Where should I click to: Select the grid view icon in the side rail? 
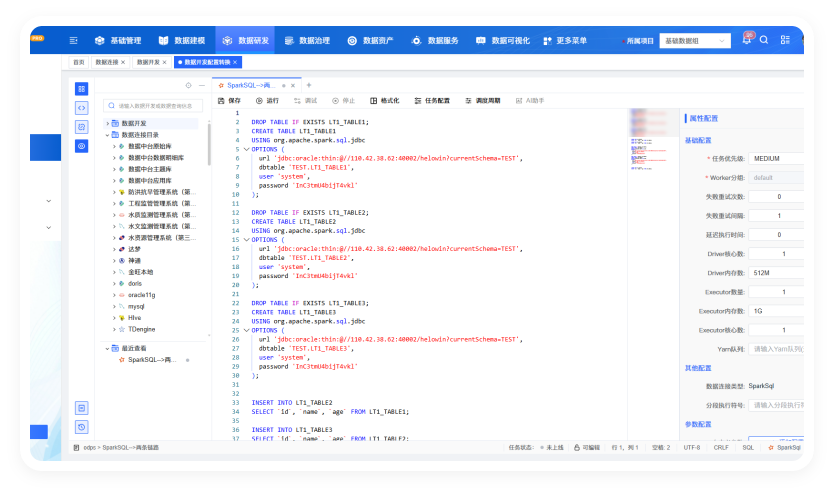click(x=81, y=89)
